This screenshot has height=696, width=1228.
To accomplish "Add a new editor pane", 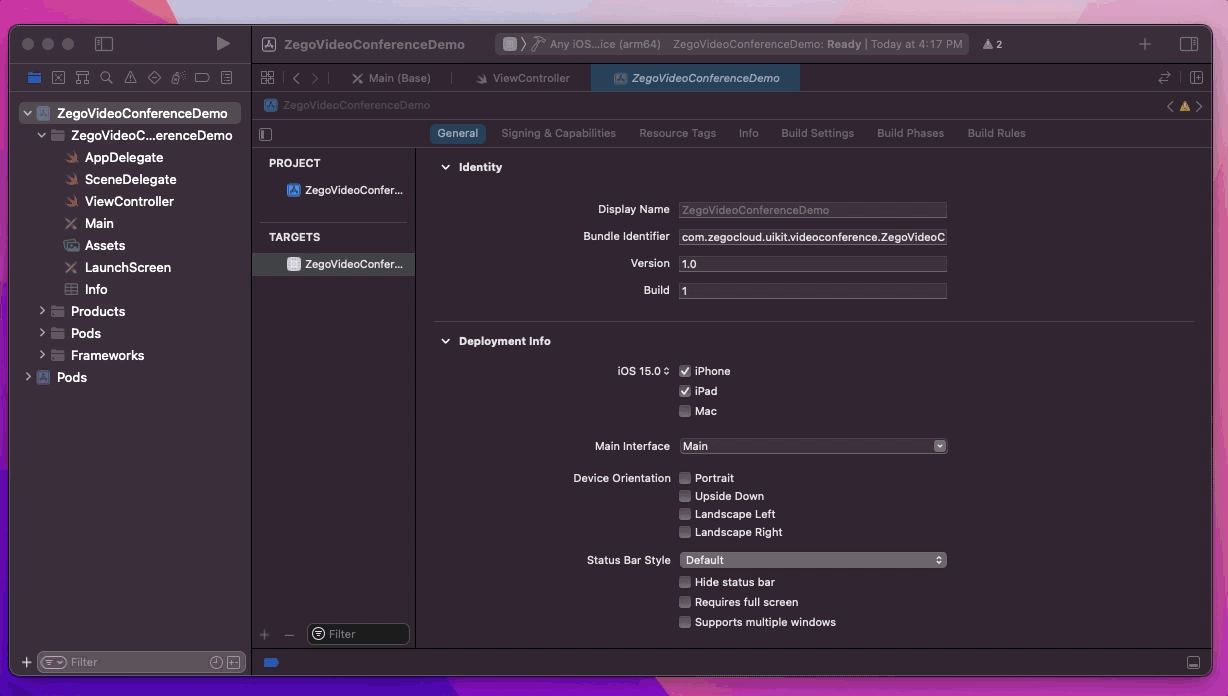I will pos(1196,78).
